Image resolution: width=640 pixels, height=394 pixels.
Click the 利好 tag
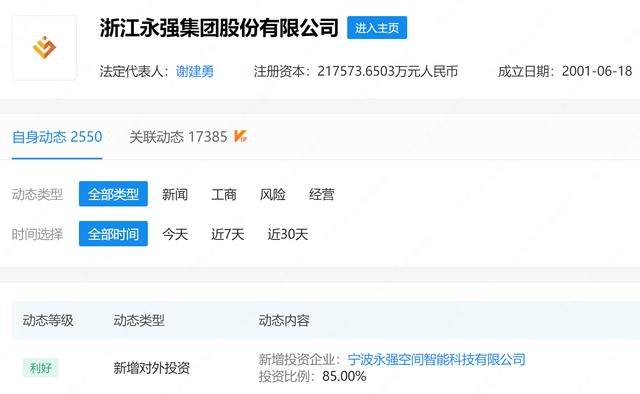41,368
